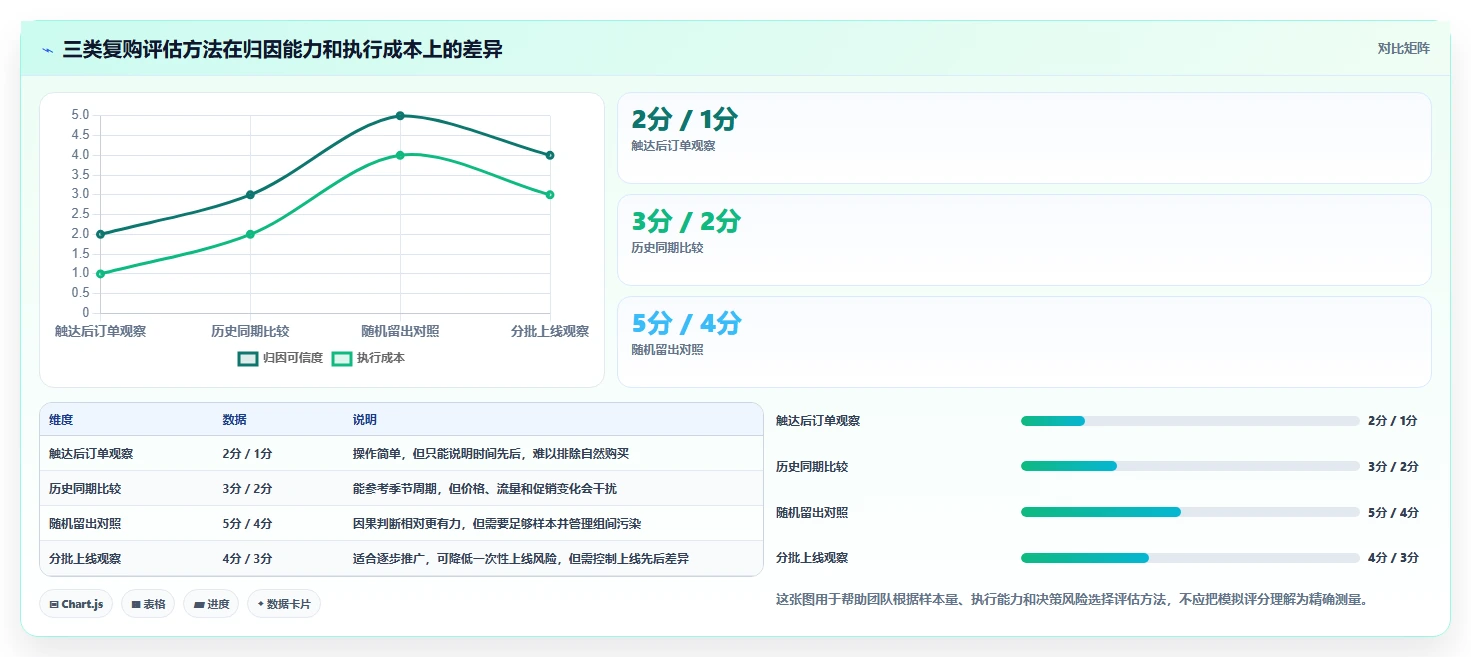
Task: Click the 执行成本 point at 触达后订单观察
Action: point(100,273)
